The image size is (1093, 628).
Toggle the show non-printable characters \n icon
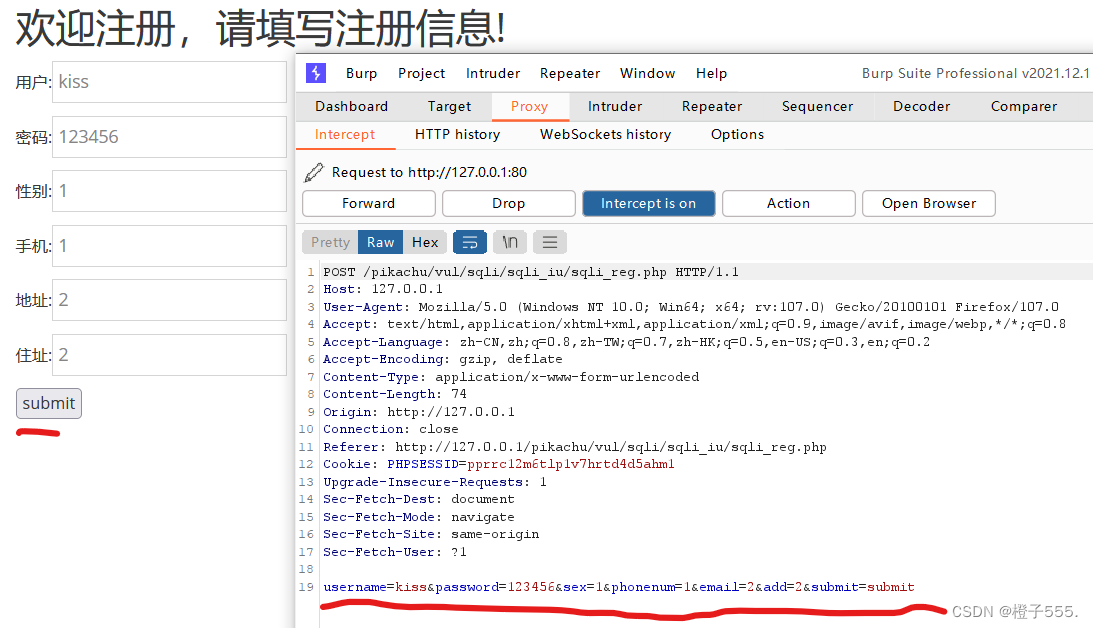pos(510,243)
